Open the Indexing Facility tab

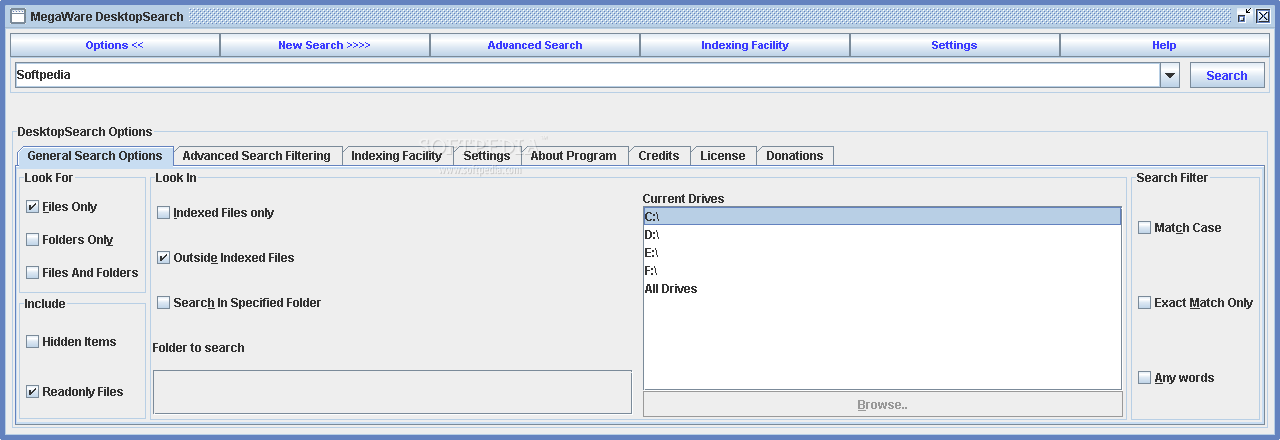(x=397, y=156)
